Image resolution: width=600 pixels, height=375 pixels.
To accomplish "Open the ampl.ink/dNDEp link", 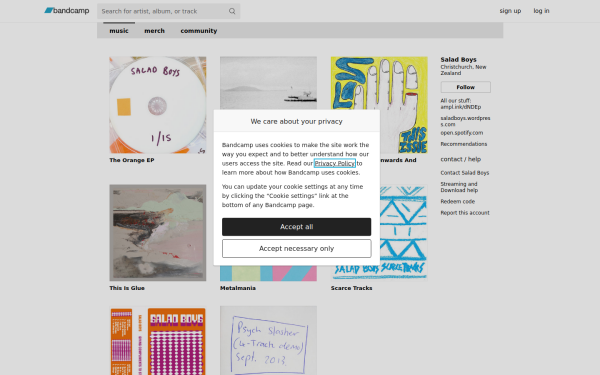I will [461, 107].
